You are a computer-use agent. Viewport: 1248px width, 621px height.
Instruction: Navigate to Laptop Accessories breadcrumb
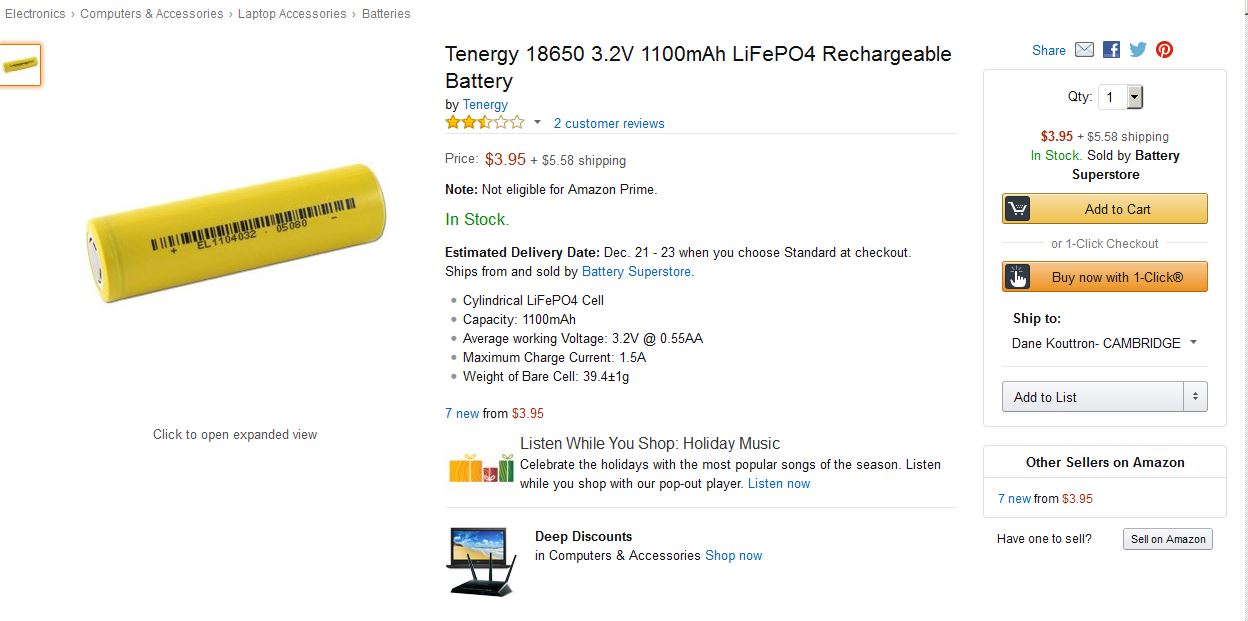292,14
